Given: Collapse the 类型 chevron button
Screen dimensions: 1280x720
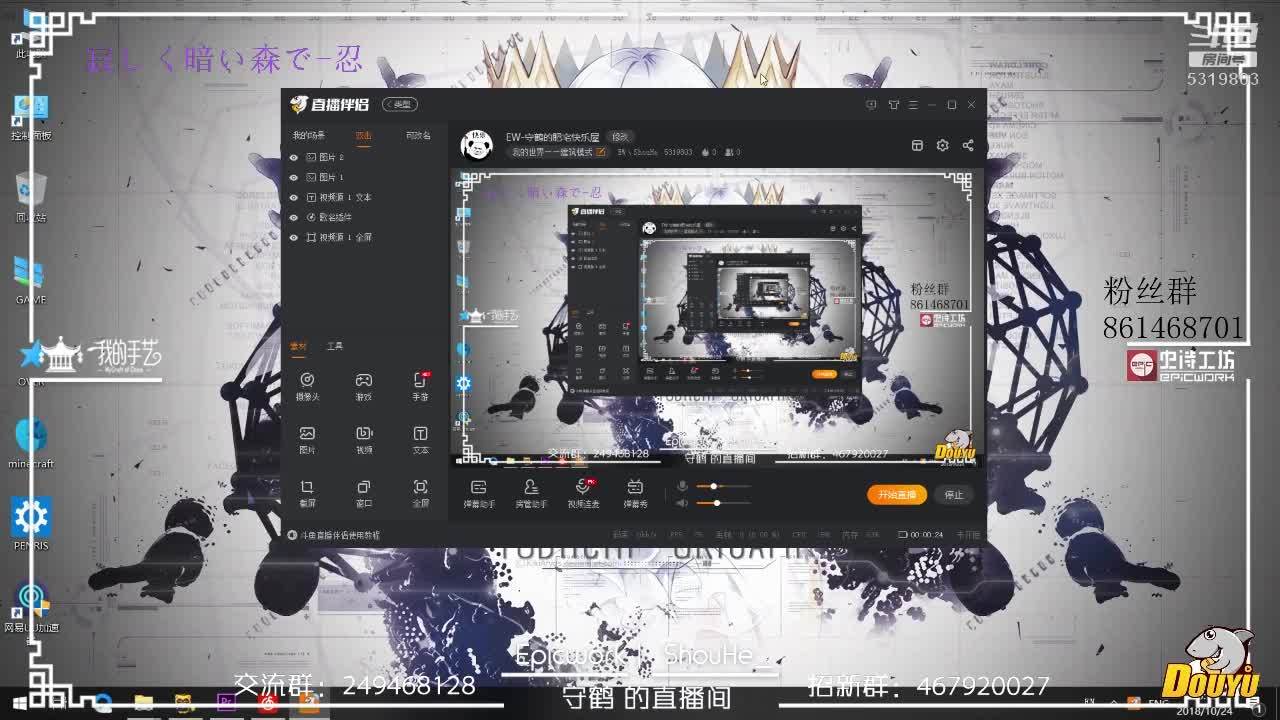Looking at the screenshot, I should (401, 104).
